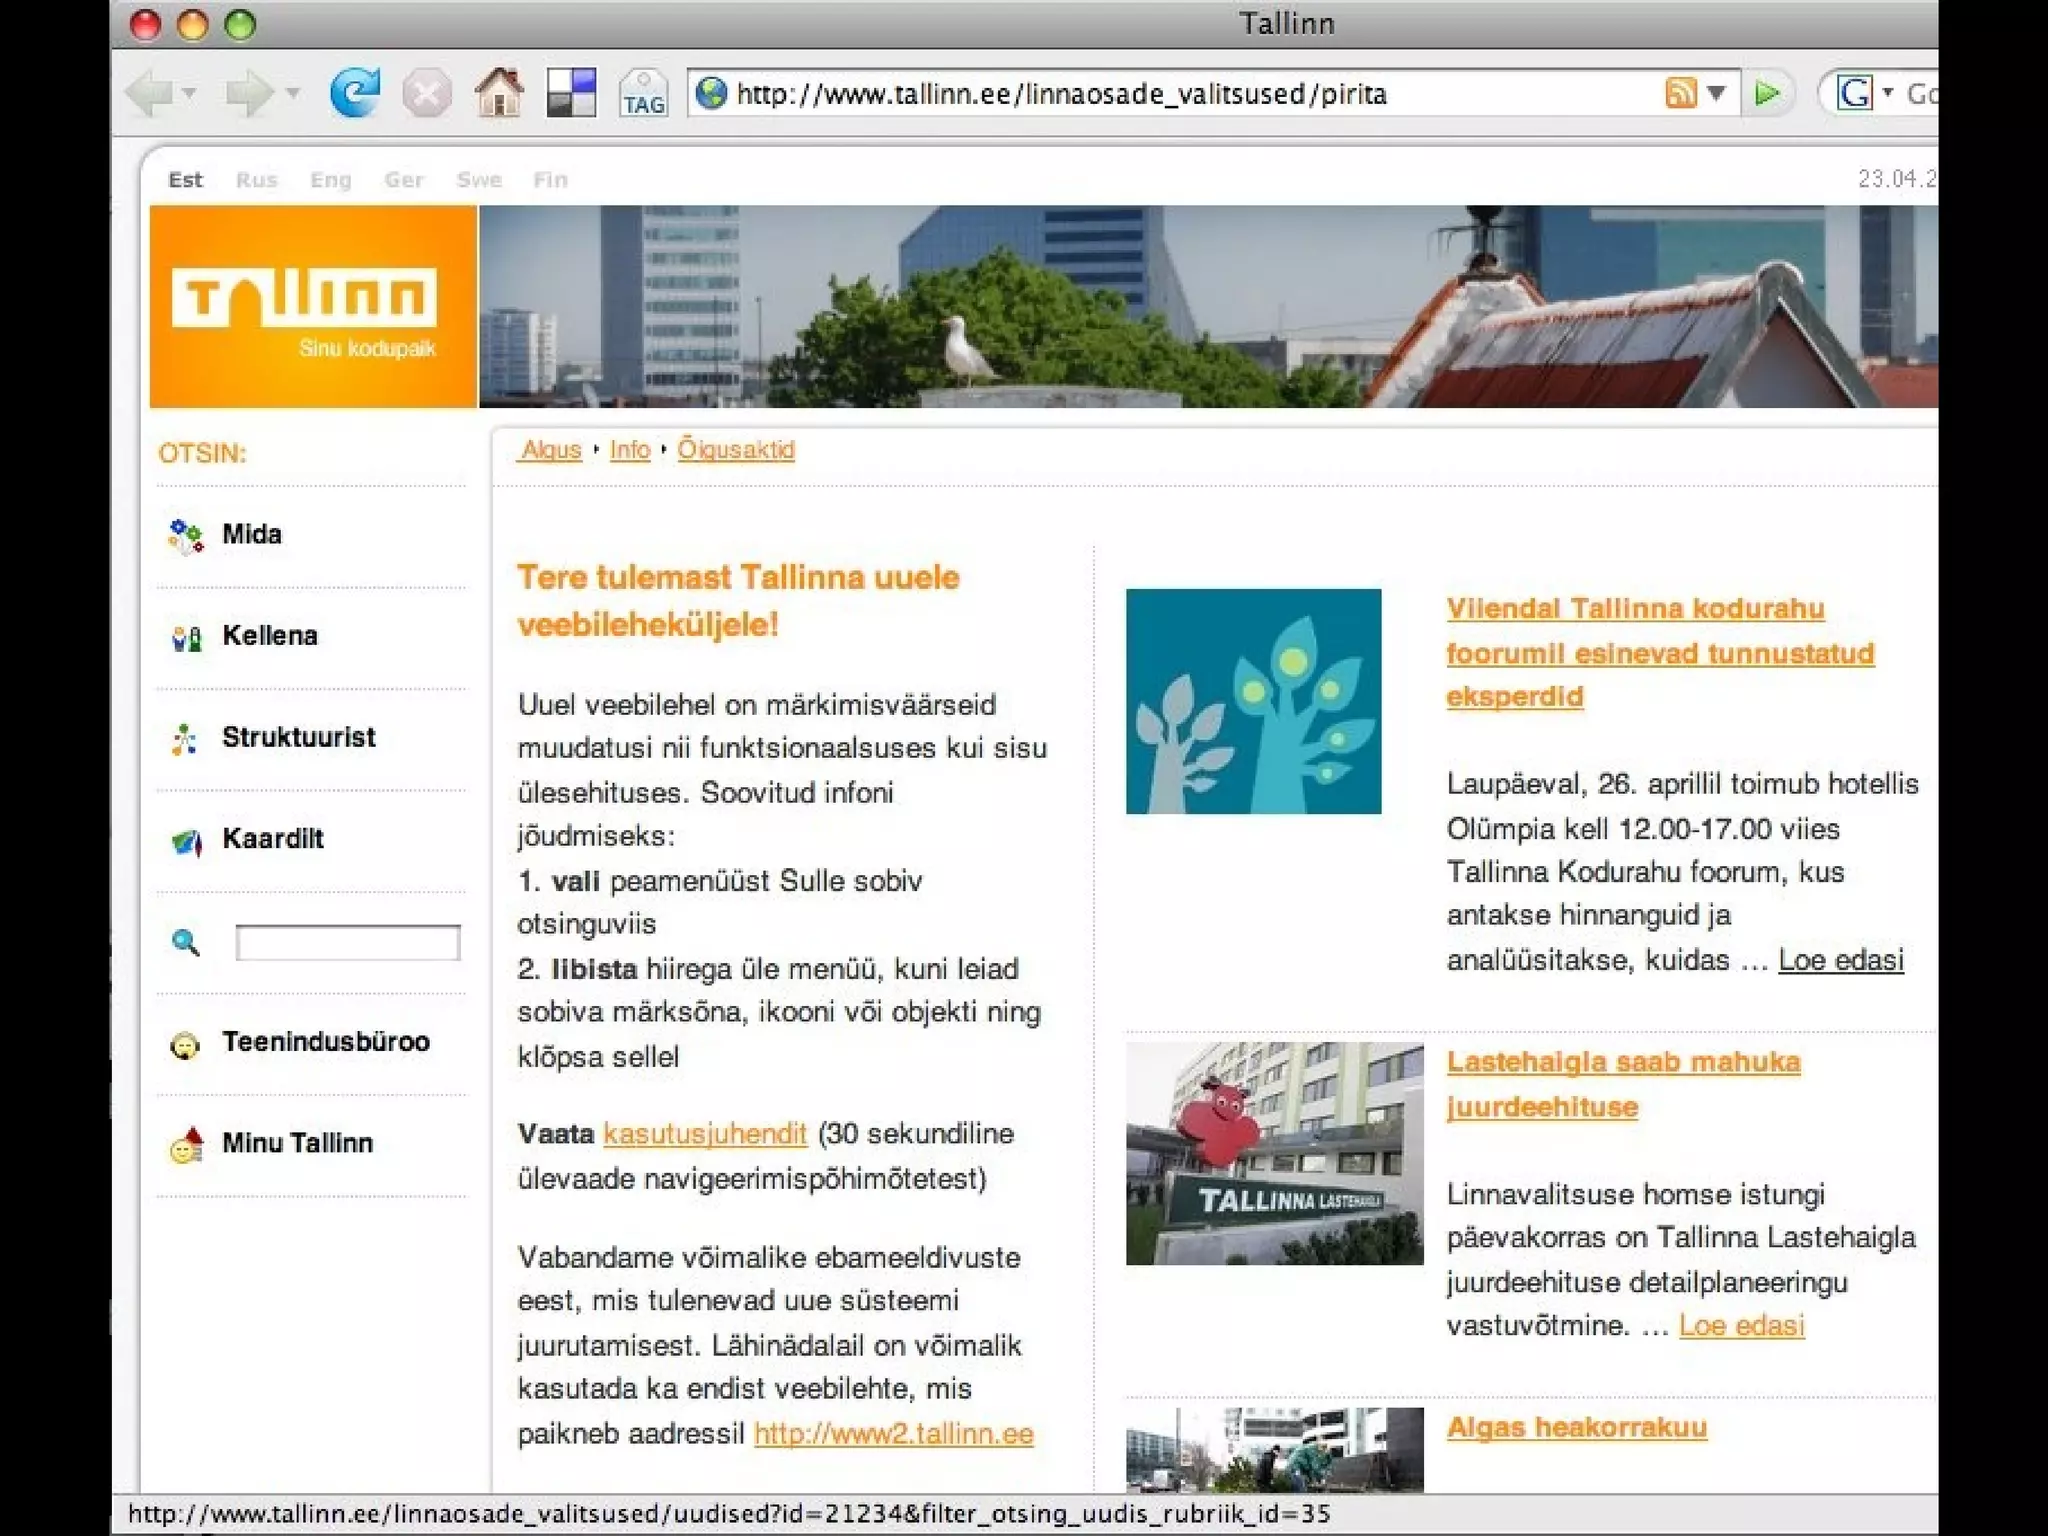The height and width of the screenshot is (1536, 2048).
Task: Open the kasutusjuhendit link
Action: pos(705,1134)
